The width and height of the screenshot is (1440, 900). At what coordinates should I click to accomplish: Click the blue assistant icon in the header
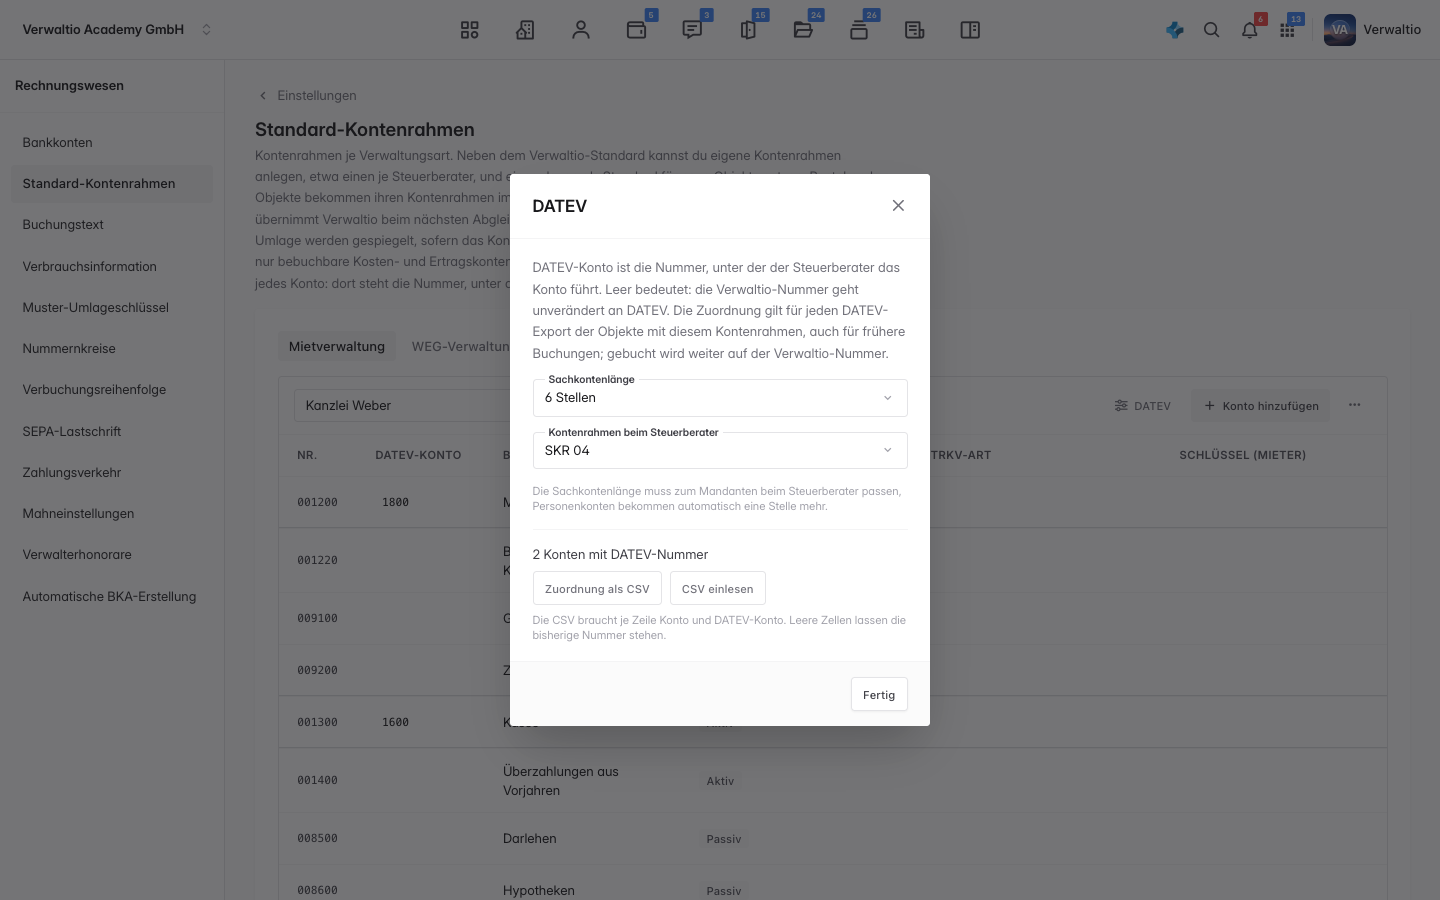tap(1175, 30)
